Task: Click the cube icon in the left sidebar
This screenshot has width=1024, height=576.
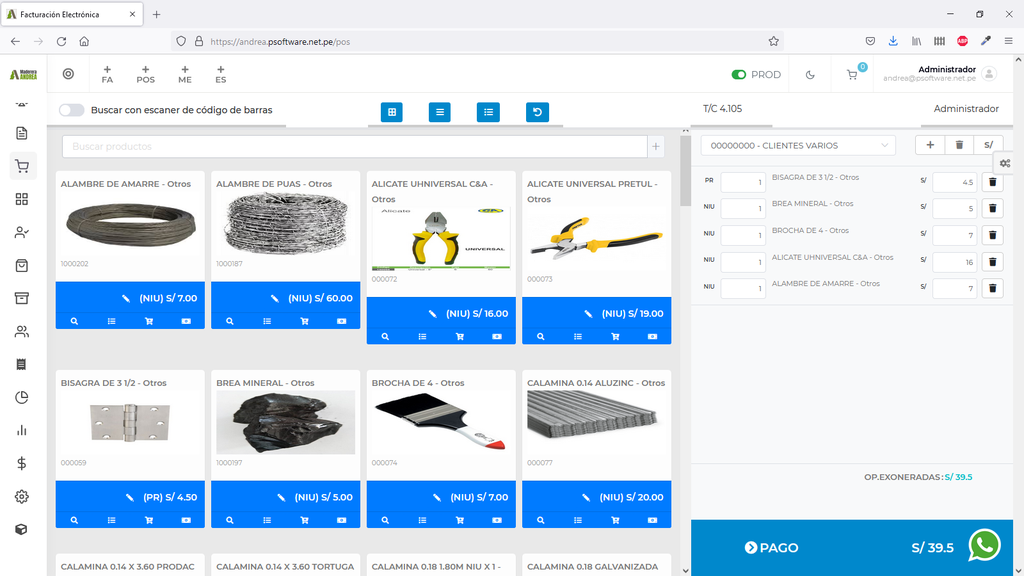Action: click(22, 530)
